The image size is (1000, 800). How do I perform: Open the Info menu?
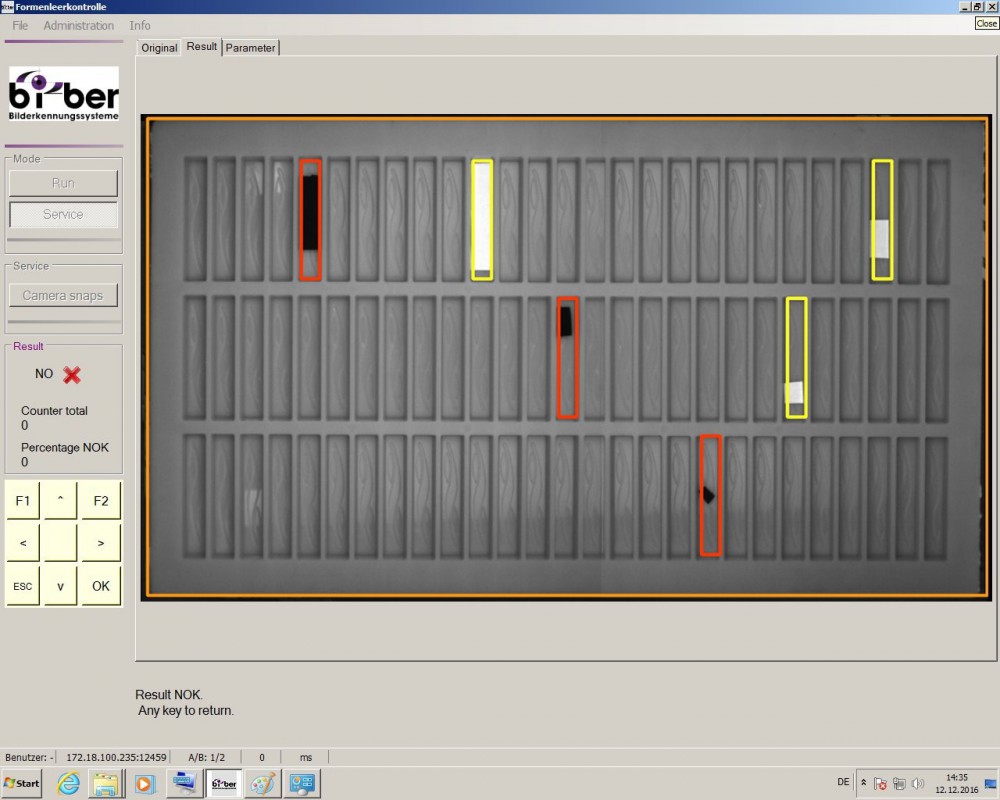click(x=140, y=25)
